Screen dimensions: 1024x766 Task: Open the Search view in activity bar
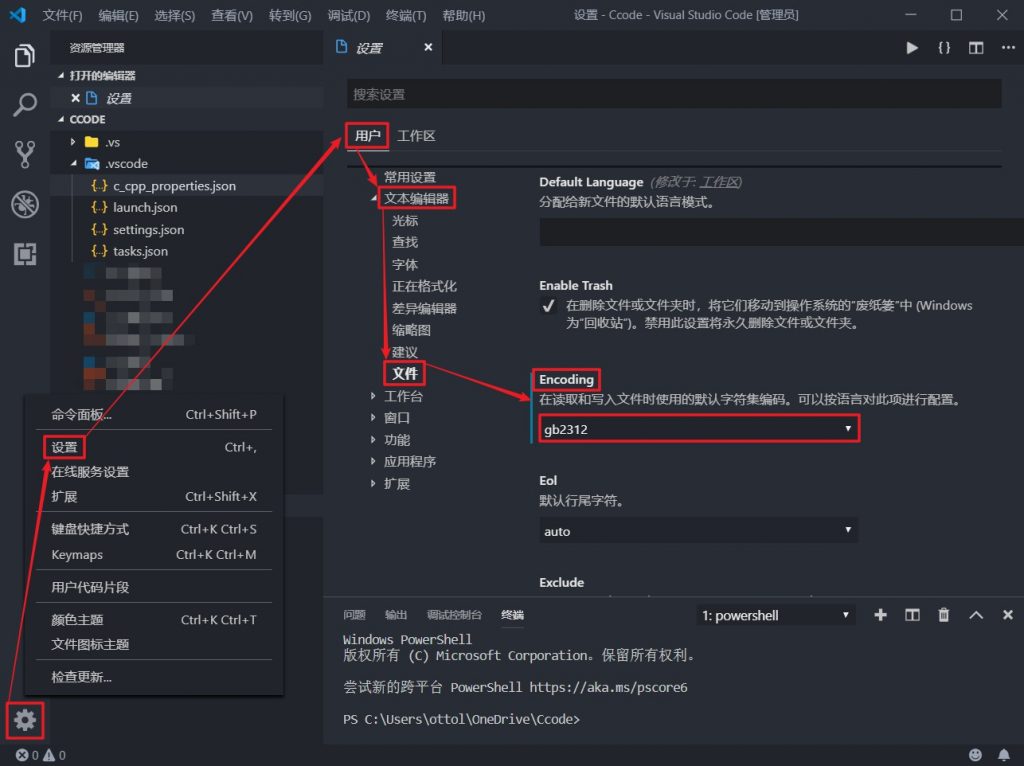(24, 104)
